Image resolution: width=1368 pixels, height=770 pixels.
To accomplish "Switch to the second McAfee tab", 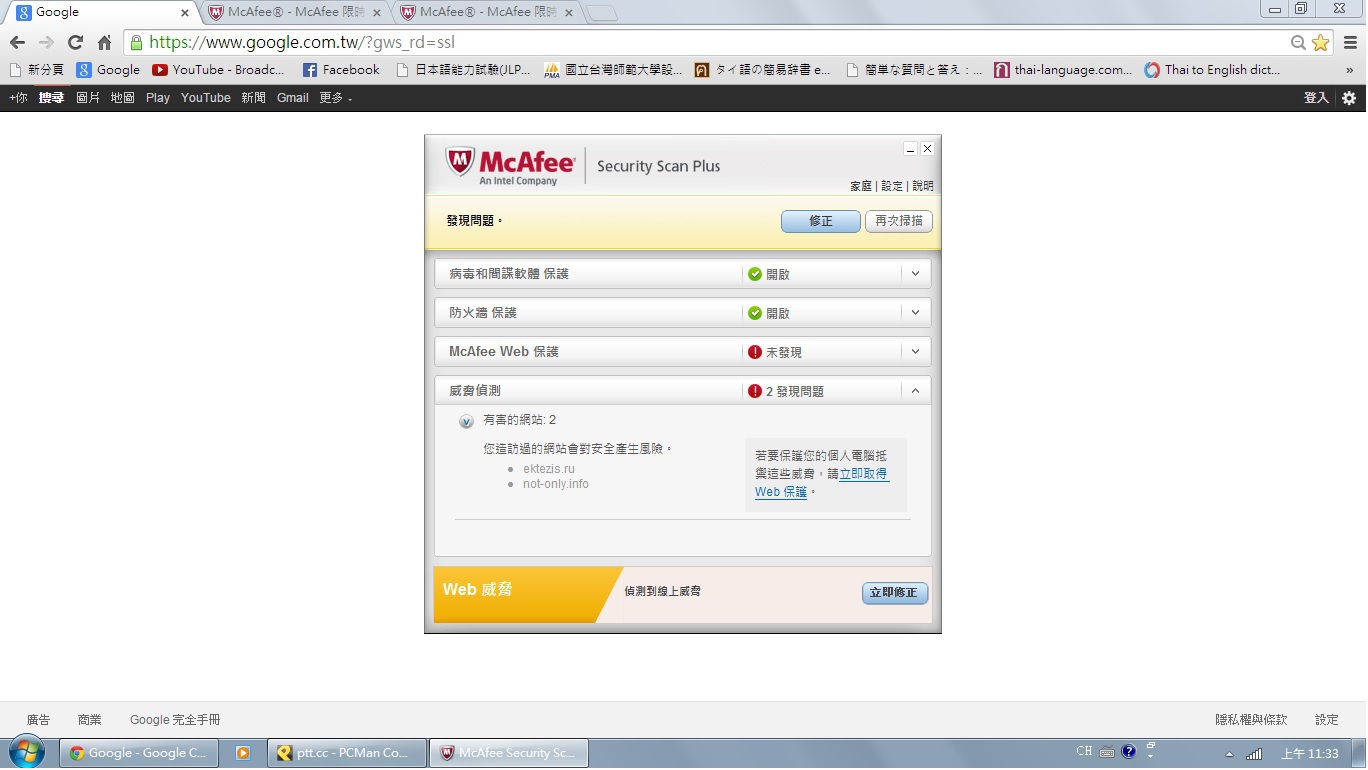I will tap(486, 13).
